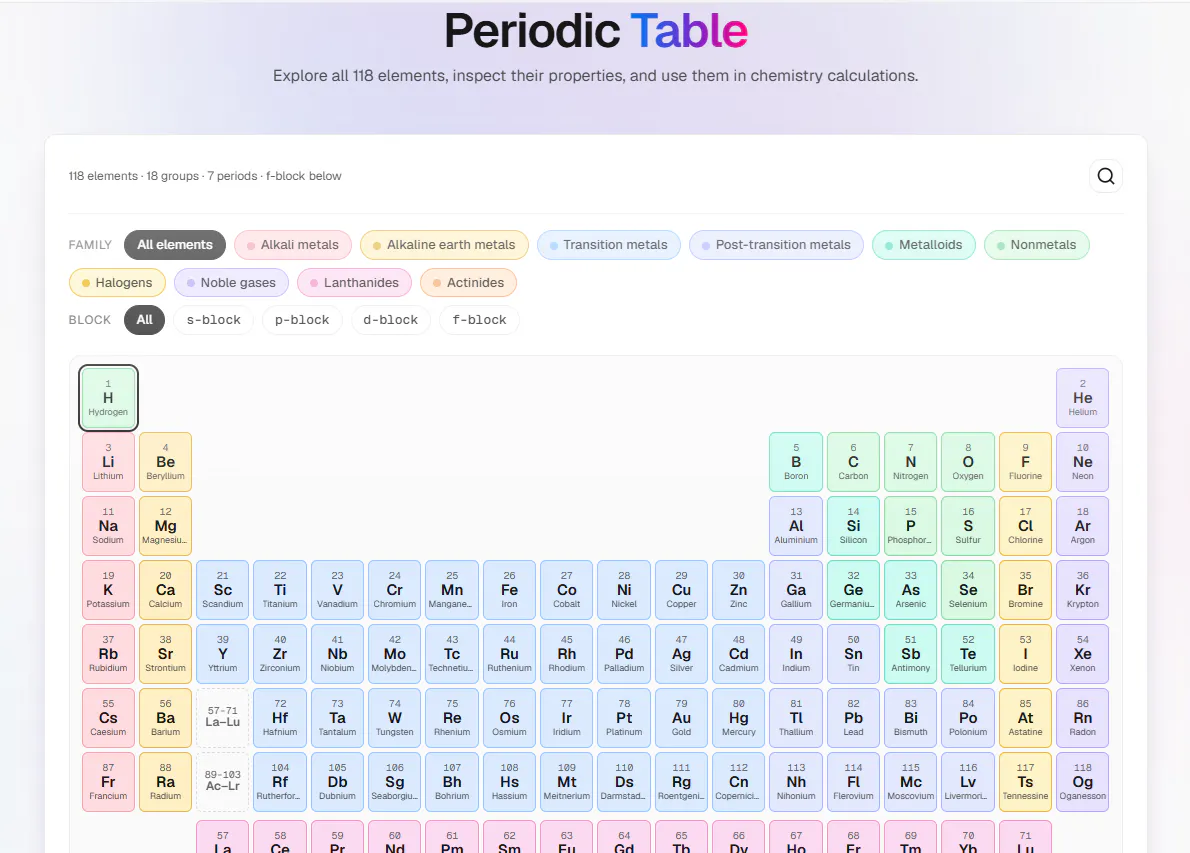Open the Helium element tile
Image resolution: width=1190 pixels, height=853 pixels.
click(1082, 398)
